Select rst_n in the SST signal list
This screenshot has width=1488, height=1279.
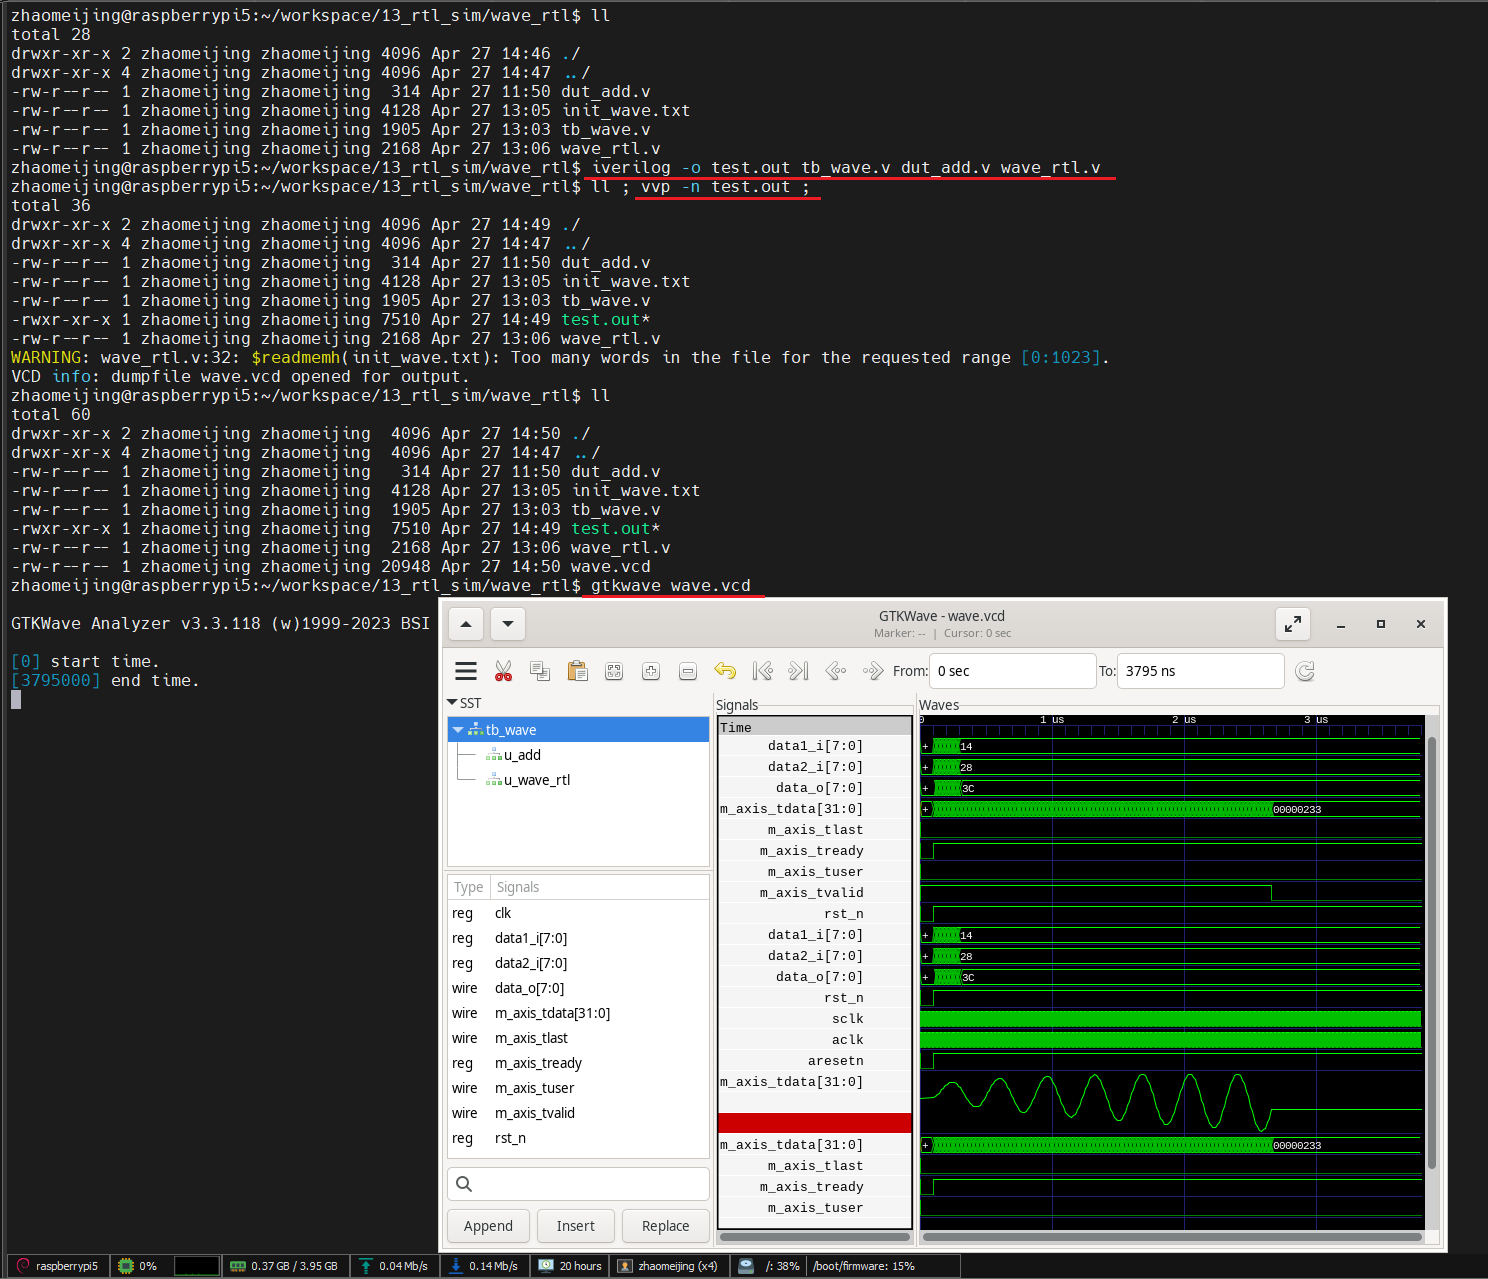pyautogui.click(x=578, y=1138)
